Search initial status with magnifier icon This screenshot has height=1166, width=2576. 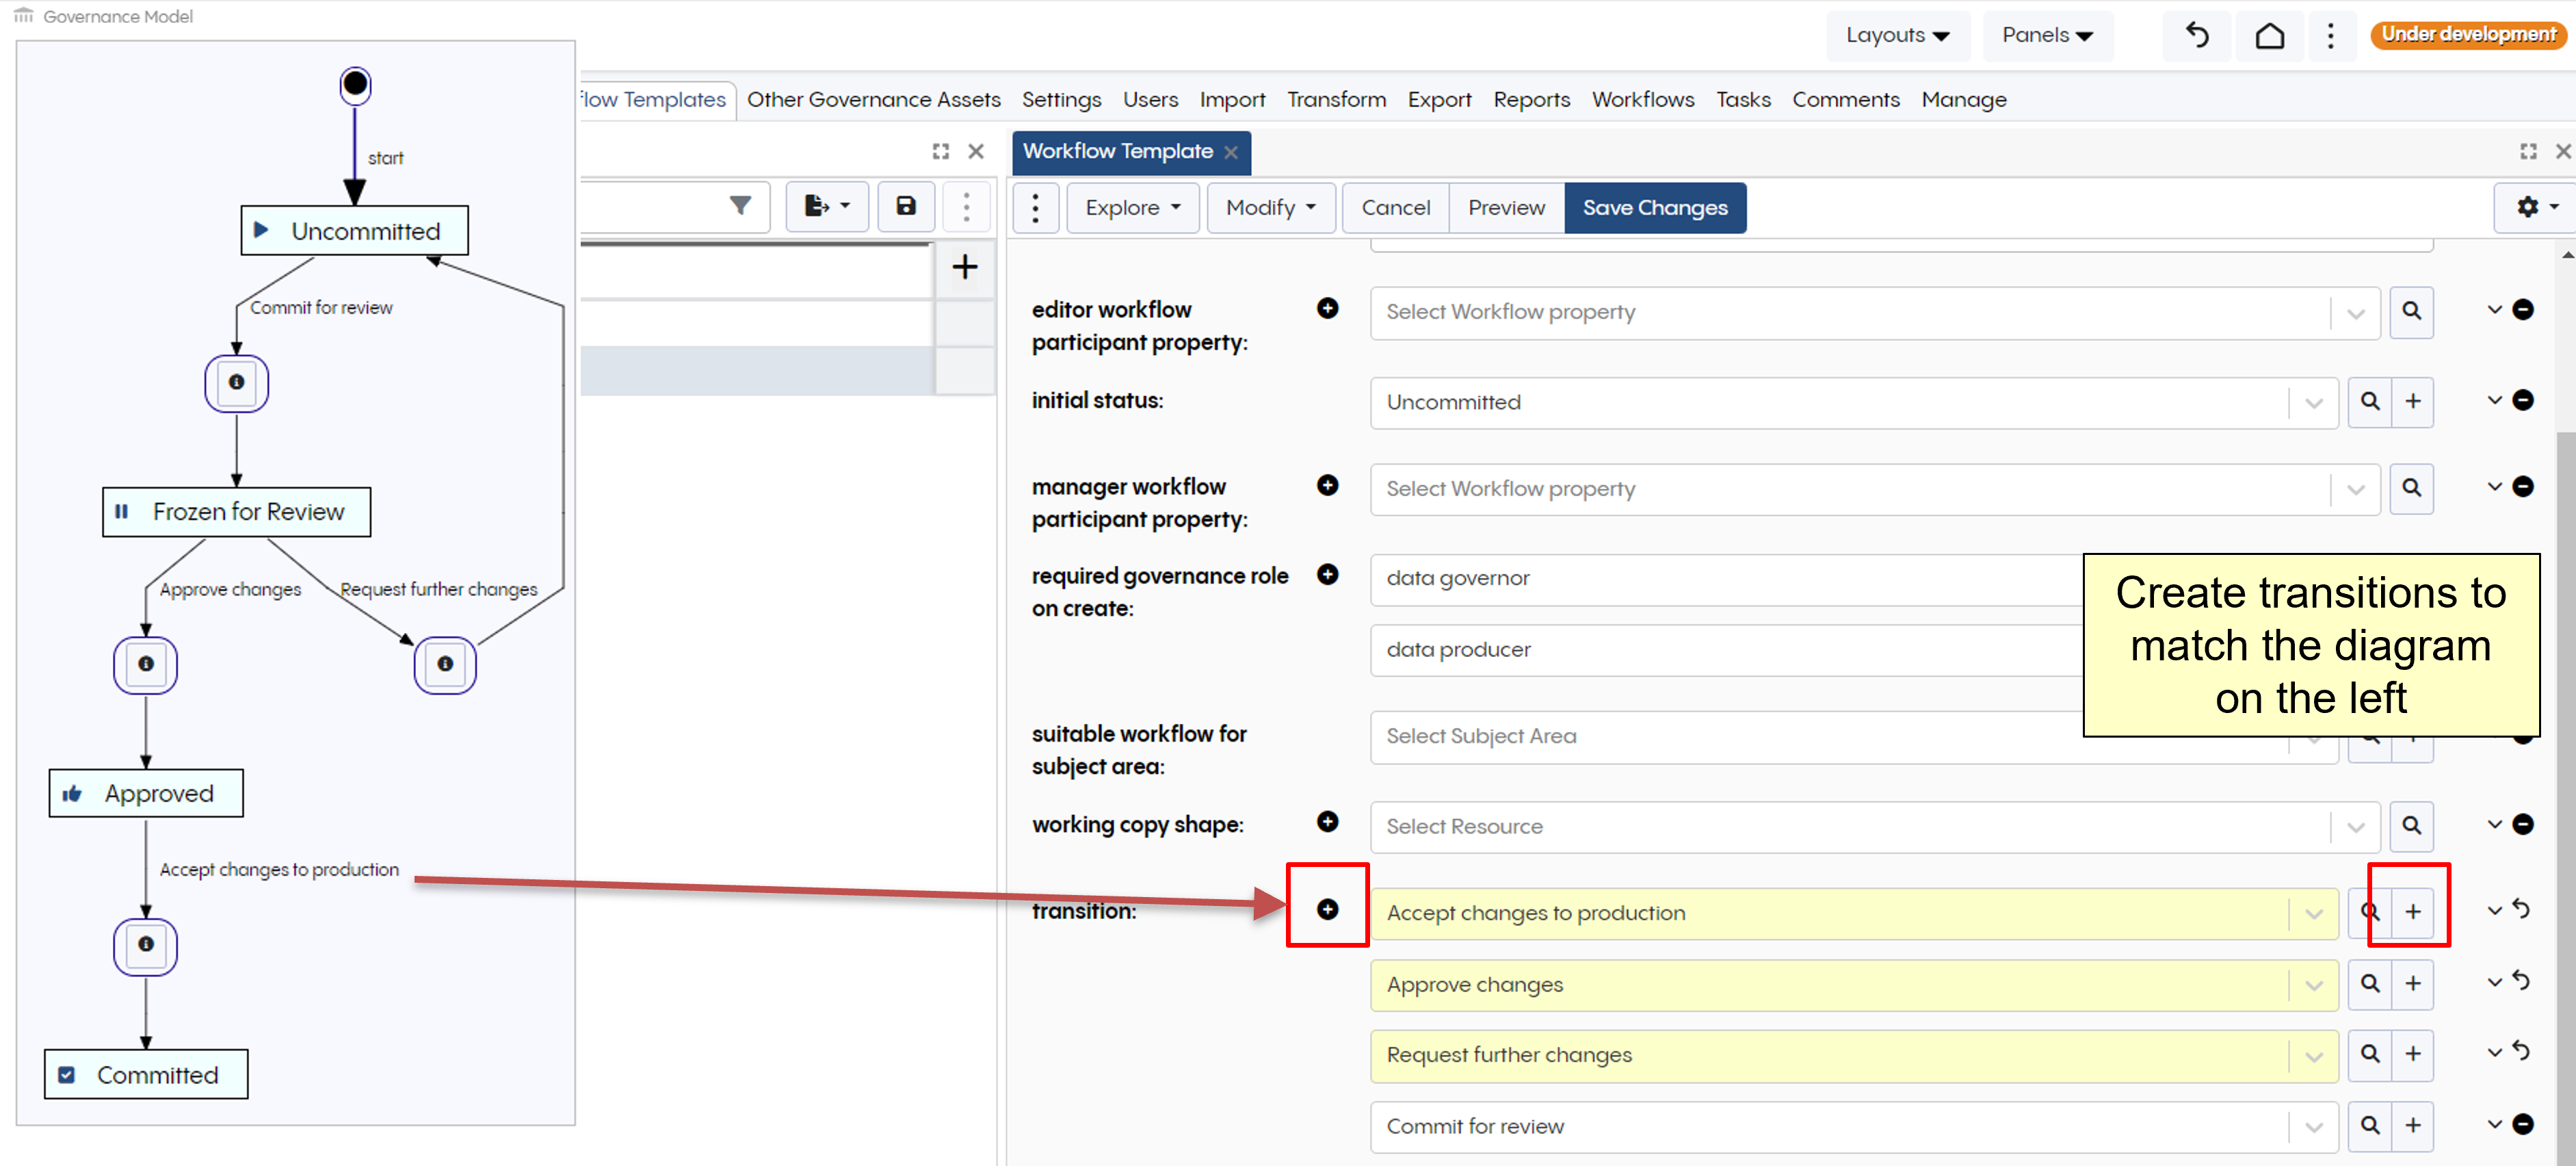[x=2369, y=402]
